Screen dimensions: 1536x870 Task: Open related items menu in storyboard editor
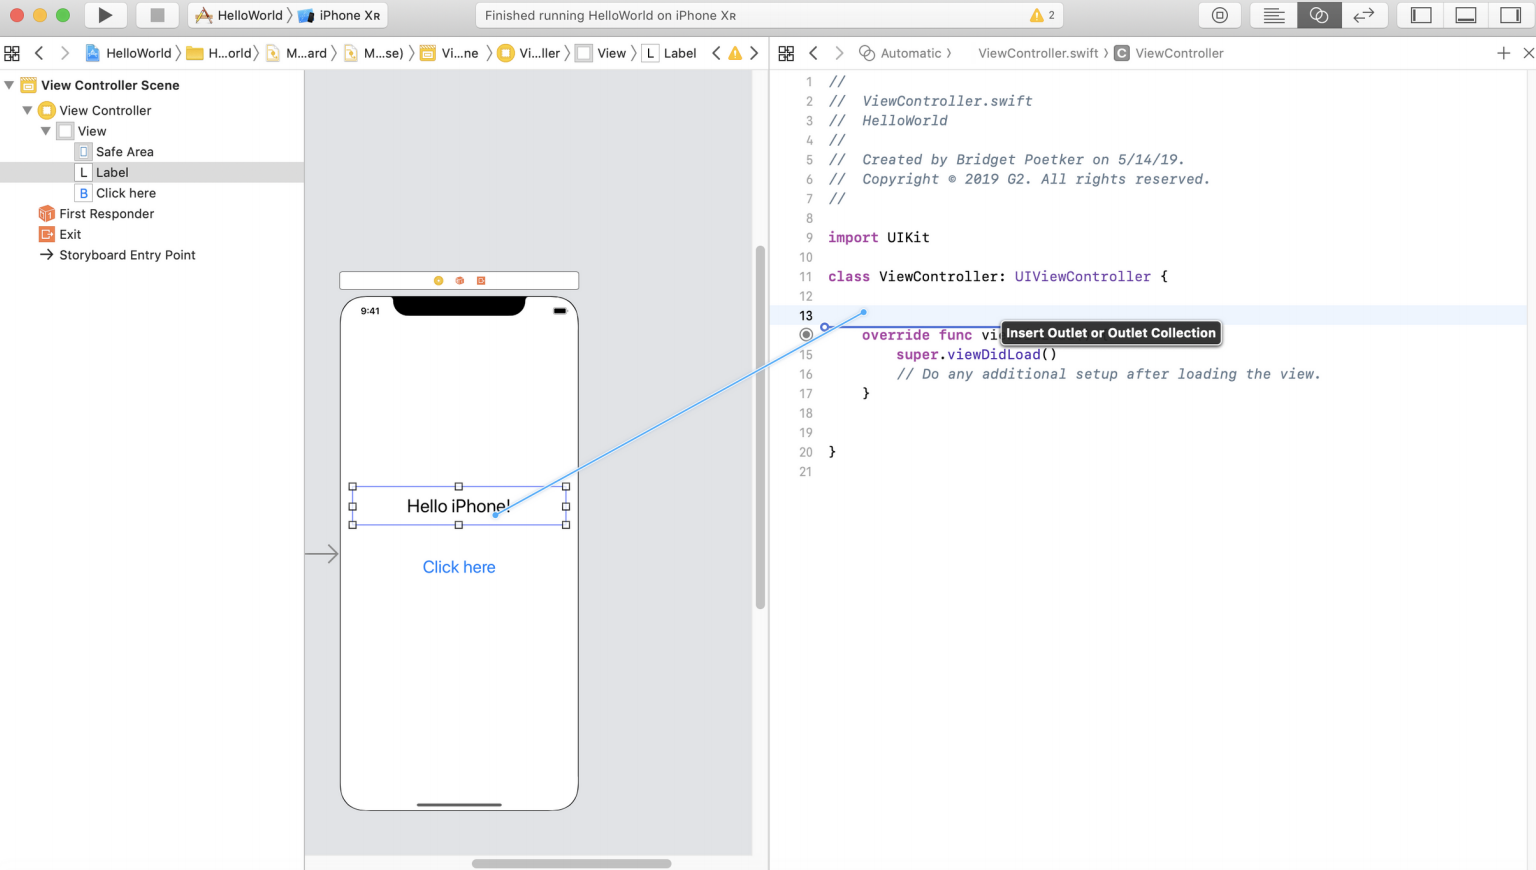[x=12, y=53]
